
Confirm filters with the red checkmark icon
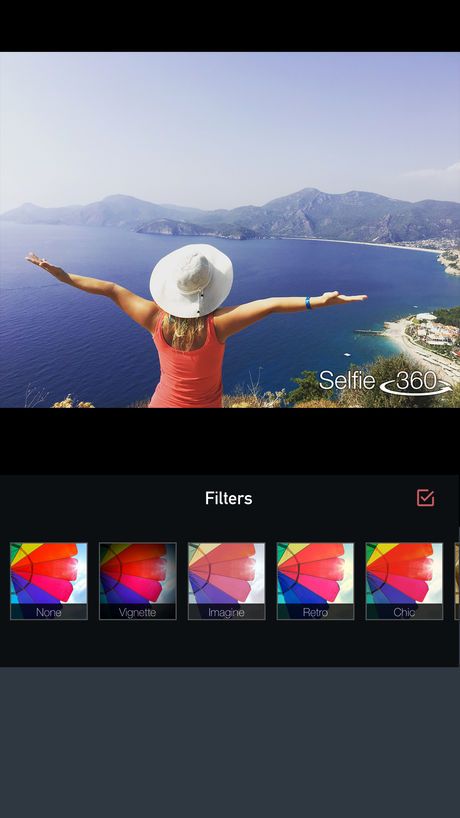425,498
